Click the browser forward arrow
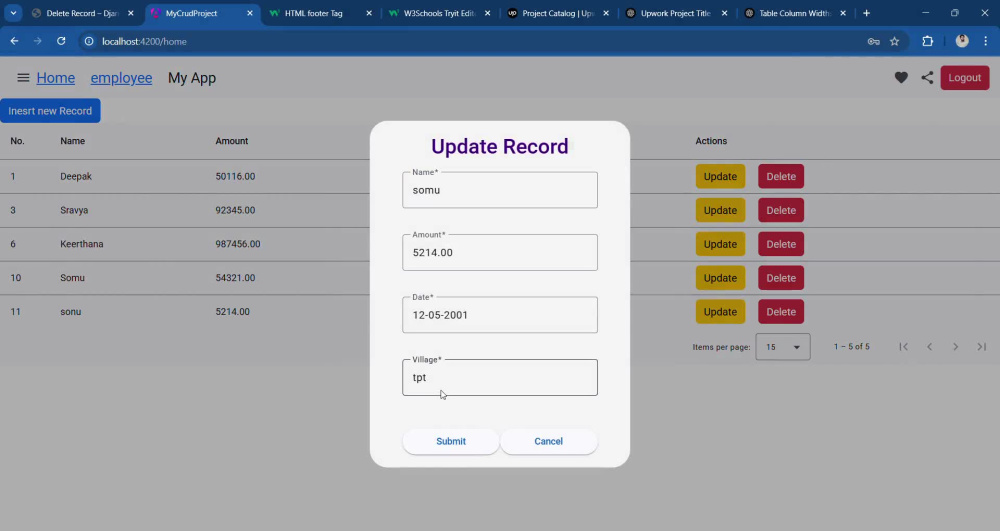 (x=38, y=41)
